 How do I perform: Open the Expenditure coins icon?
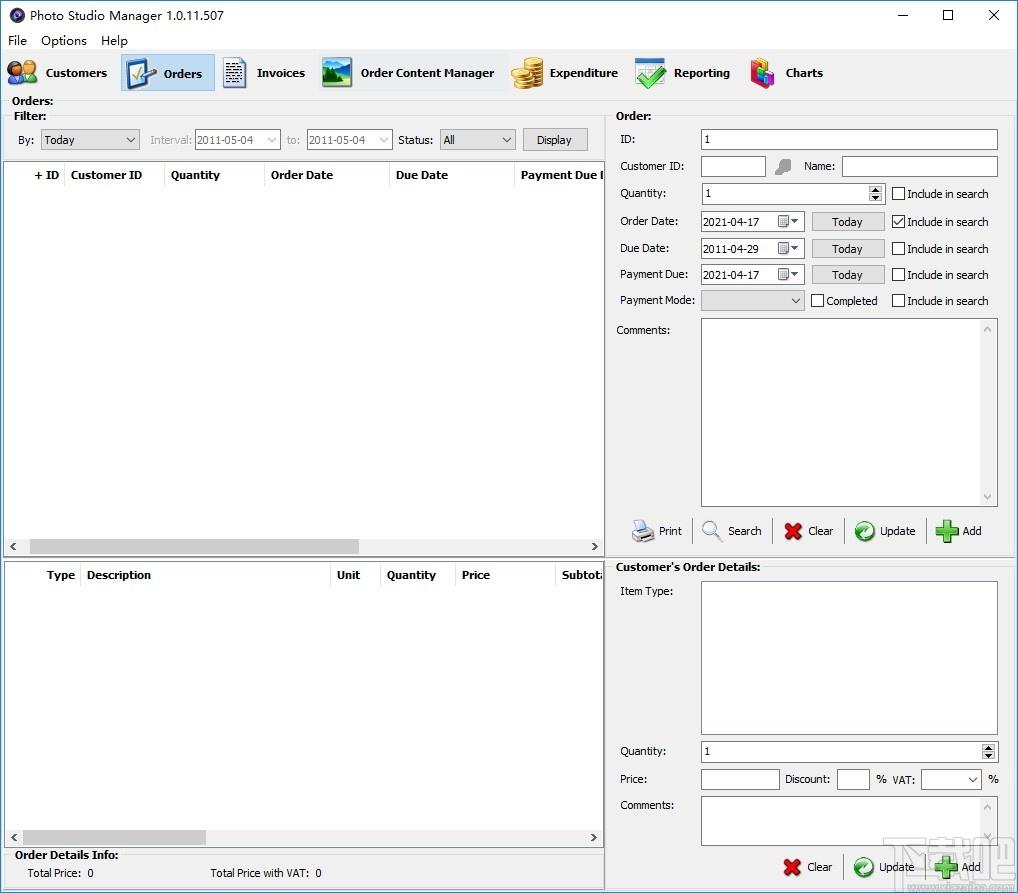tap(527, 73)
